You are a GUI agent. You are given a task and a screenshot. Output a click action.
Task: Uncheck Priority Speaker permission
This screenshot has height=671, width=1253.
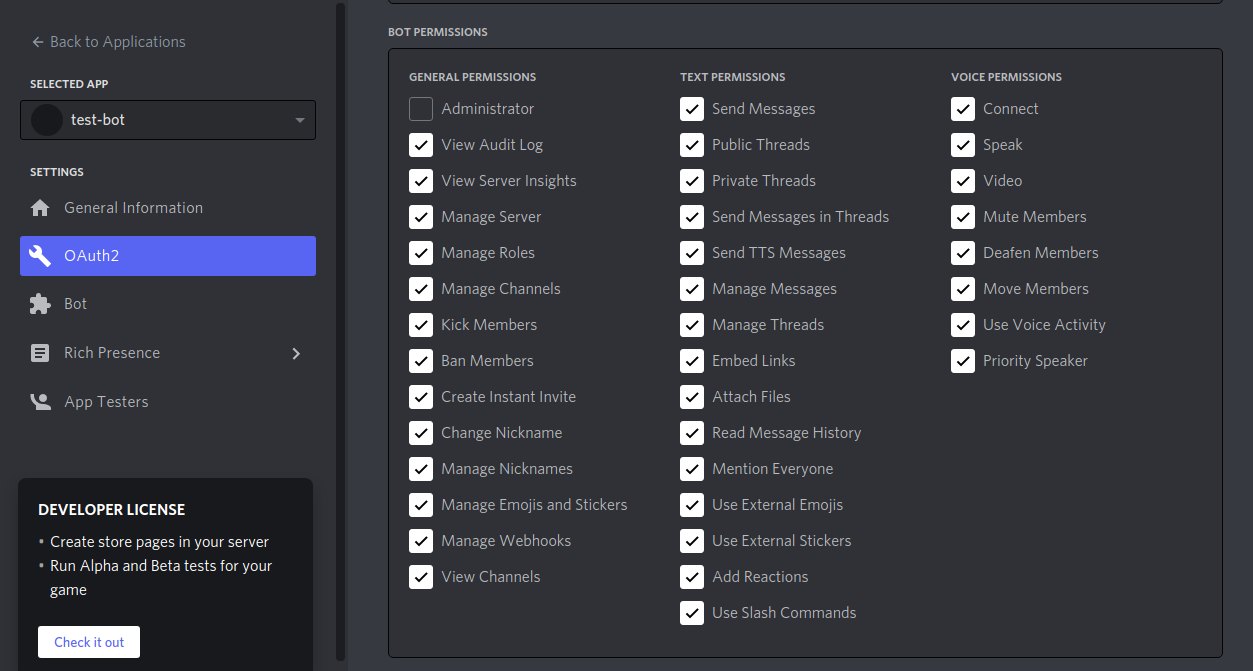[963, 361]
